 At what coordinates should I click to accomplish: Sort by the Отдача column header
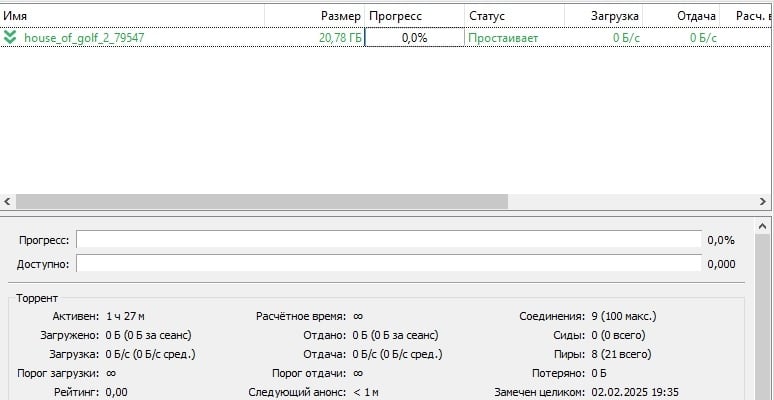681,16
